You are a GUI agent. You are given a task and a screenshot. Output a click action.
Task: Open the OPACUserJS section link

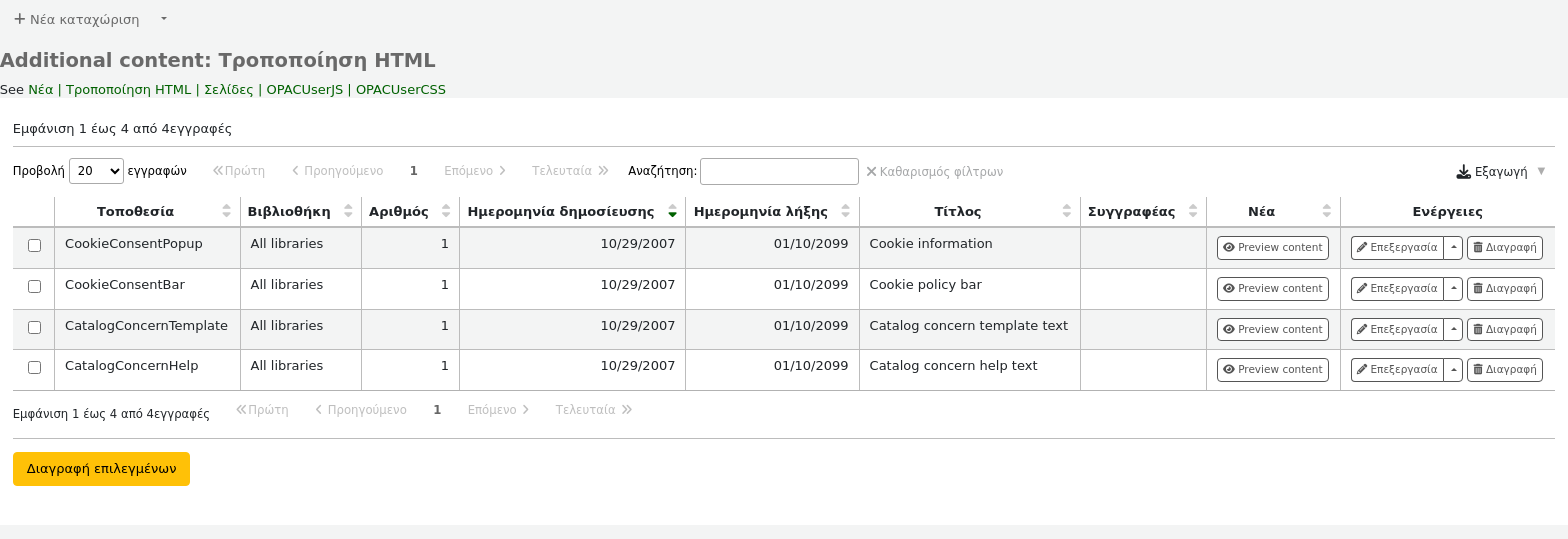coord(304,90)
